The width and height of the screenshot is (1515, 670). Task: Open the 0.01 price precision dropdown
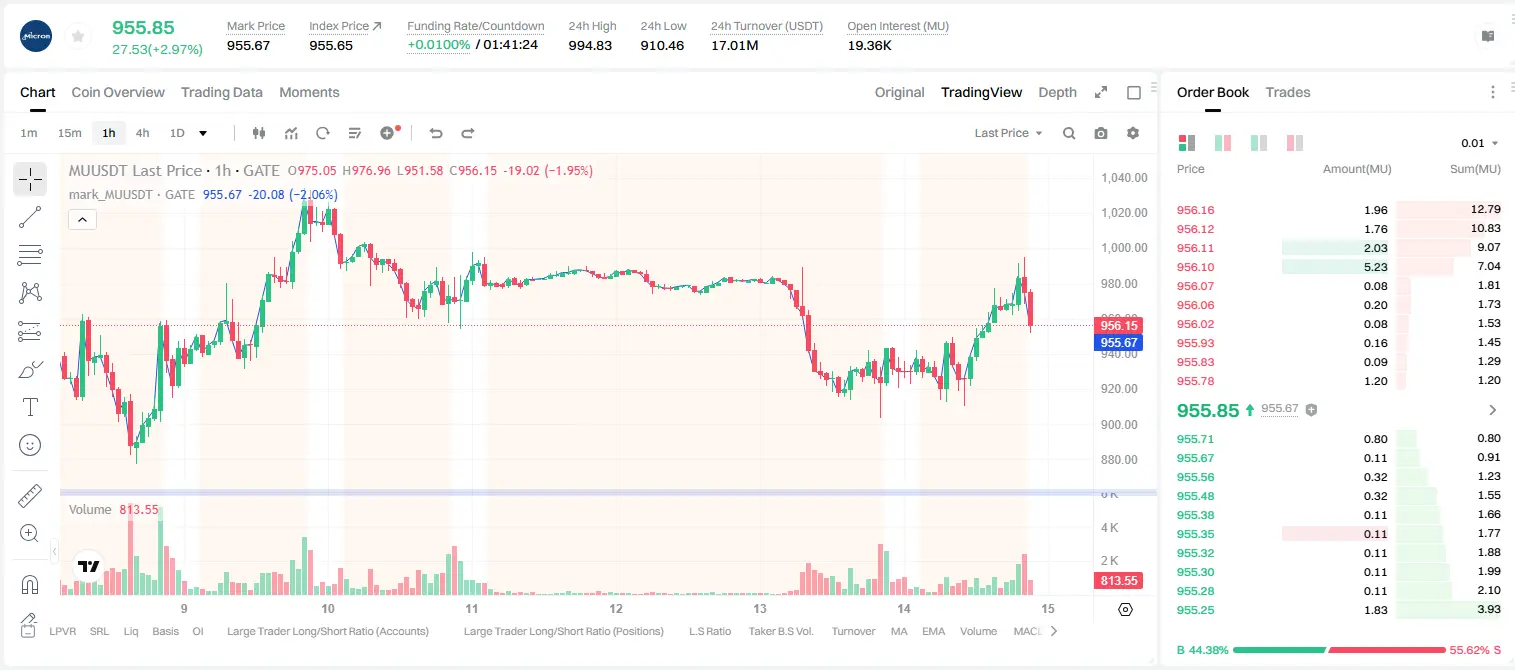click(1480, 143)
